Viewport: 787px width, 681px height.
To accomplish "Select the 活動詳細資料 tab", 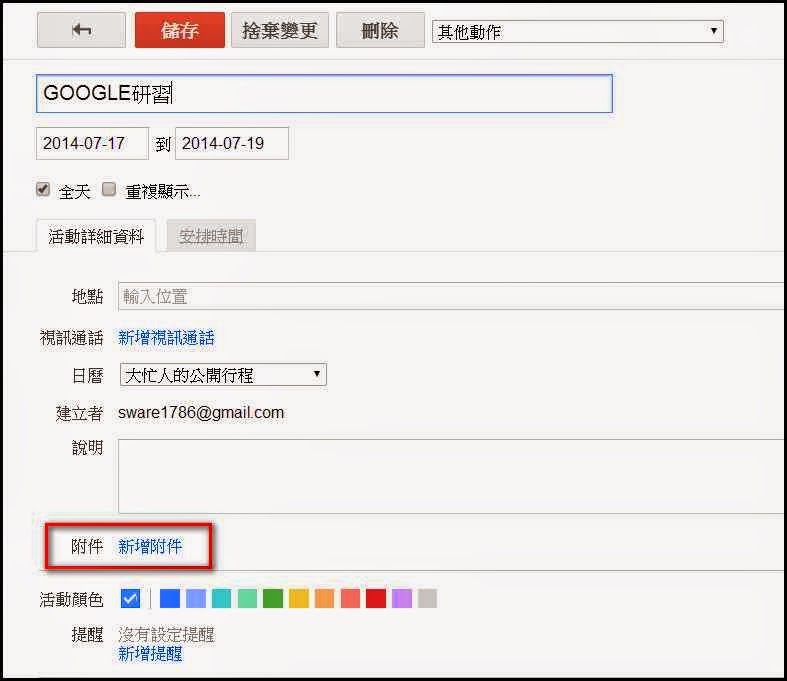I will click(x=96, y=236).
